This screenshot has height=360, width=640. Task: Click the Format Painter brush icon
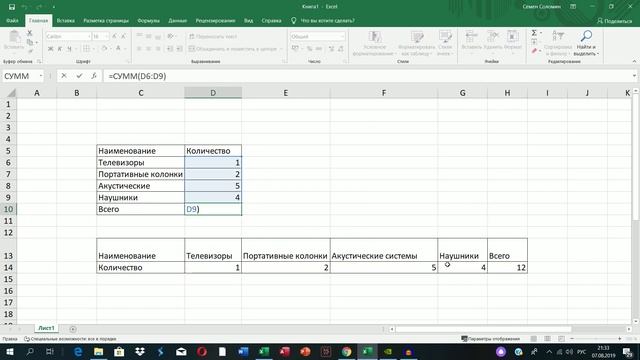(x=30, y=51)
